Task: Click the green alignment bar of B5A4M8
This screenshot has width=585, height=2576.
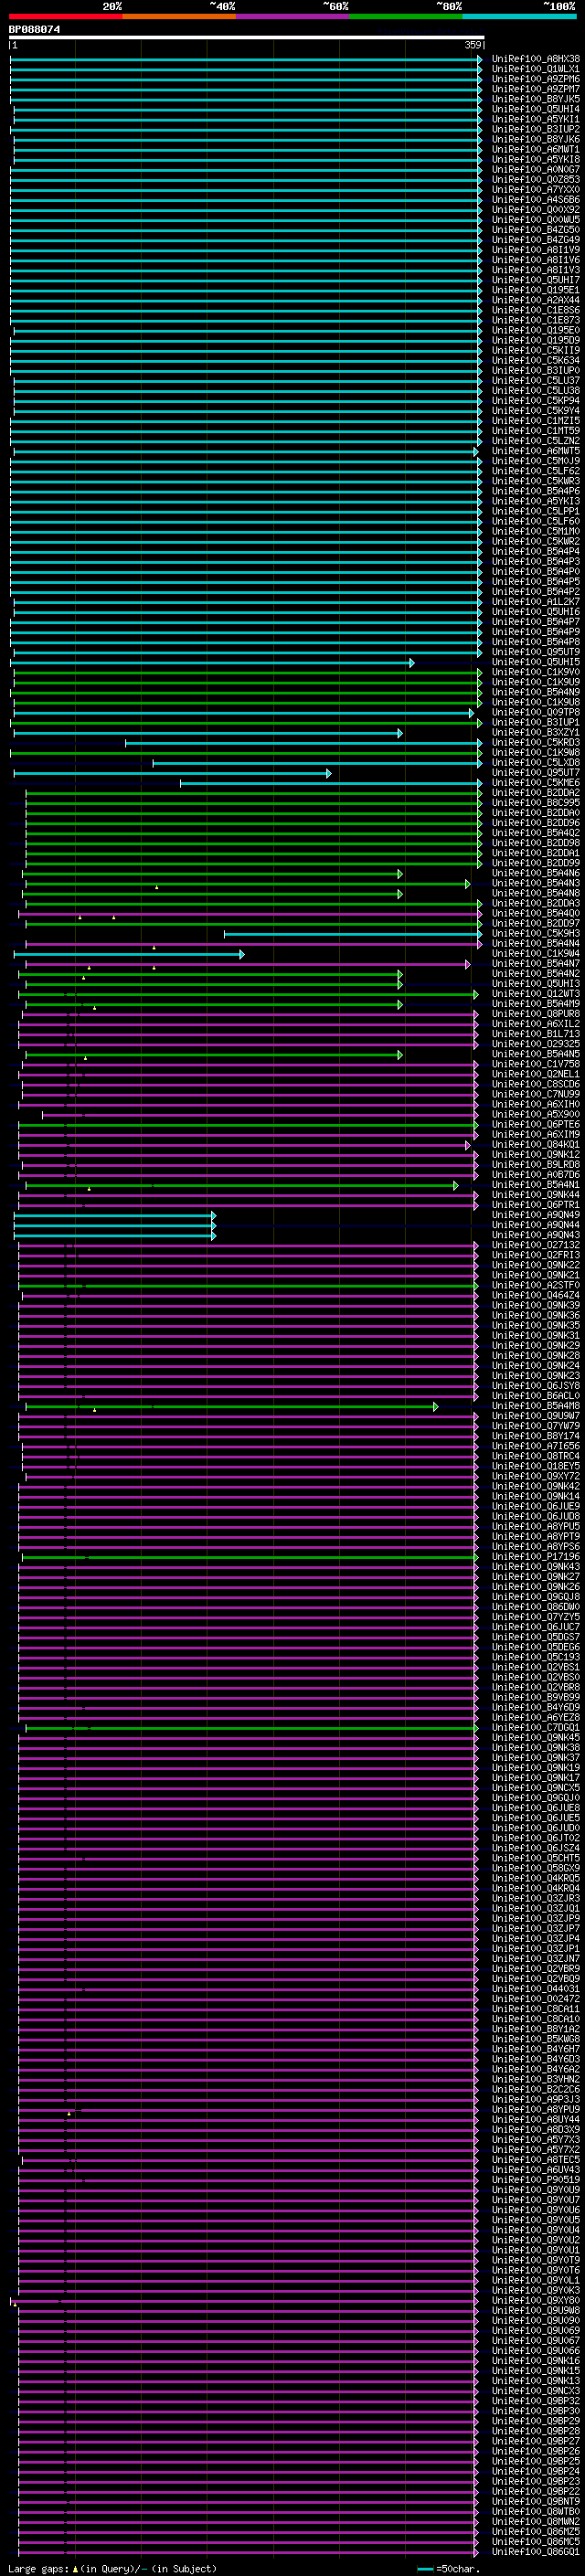Action: [x=232, y=1406]
